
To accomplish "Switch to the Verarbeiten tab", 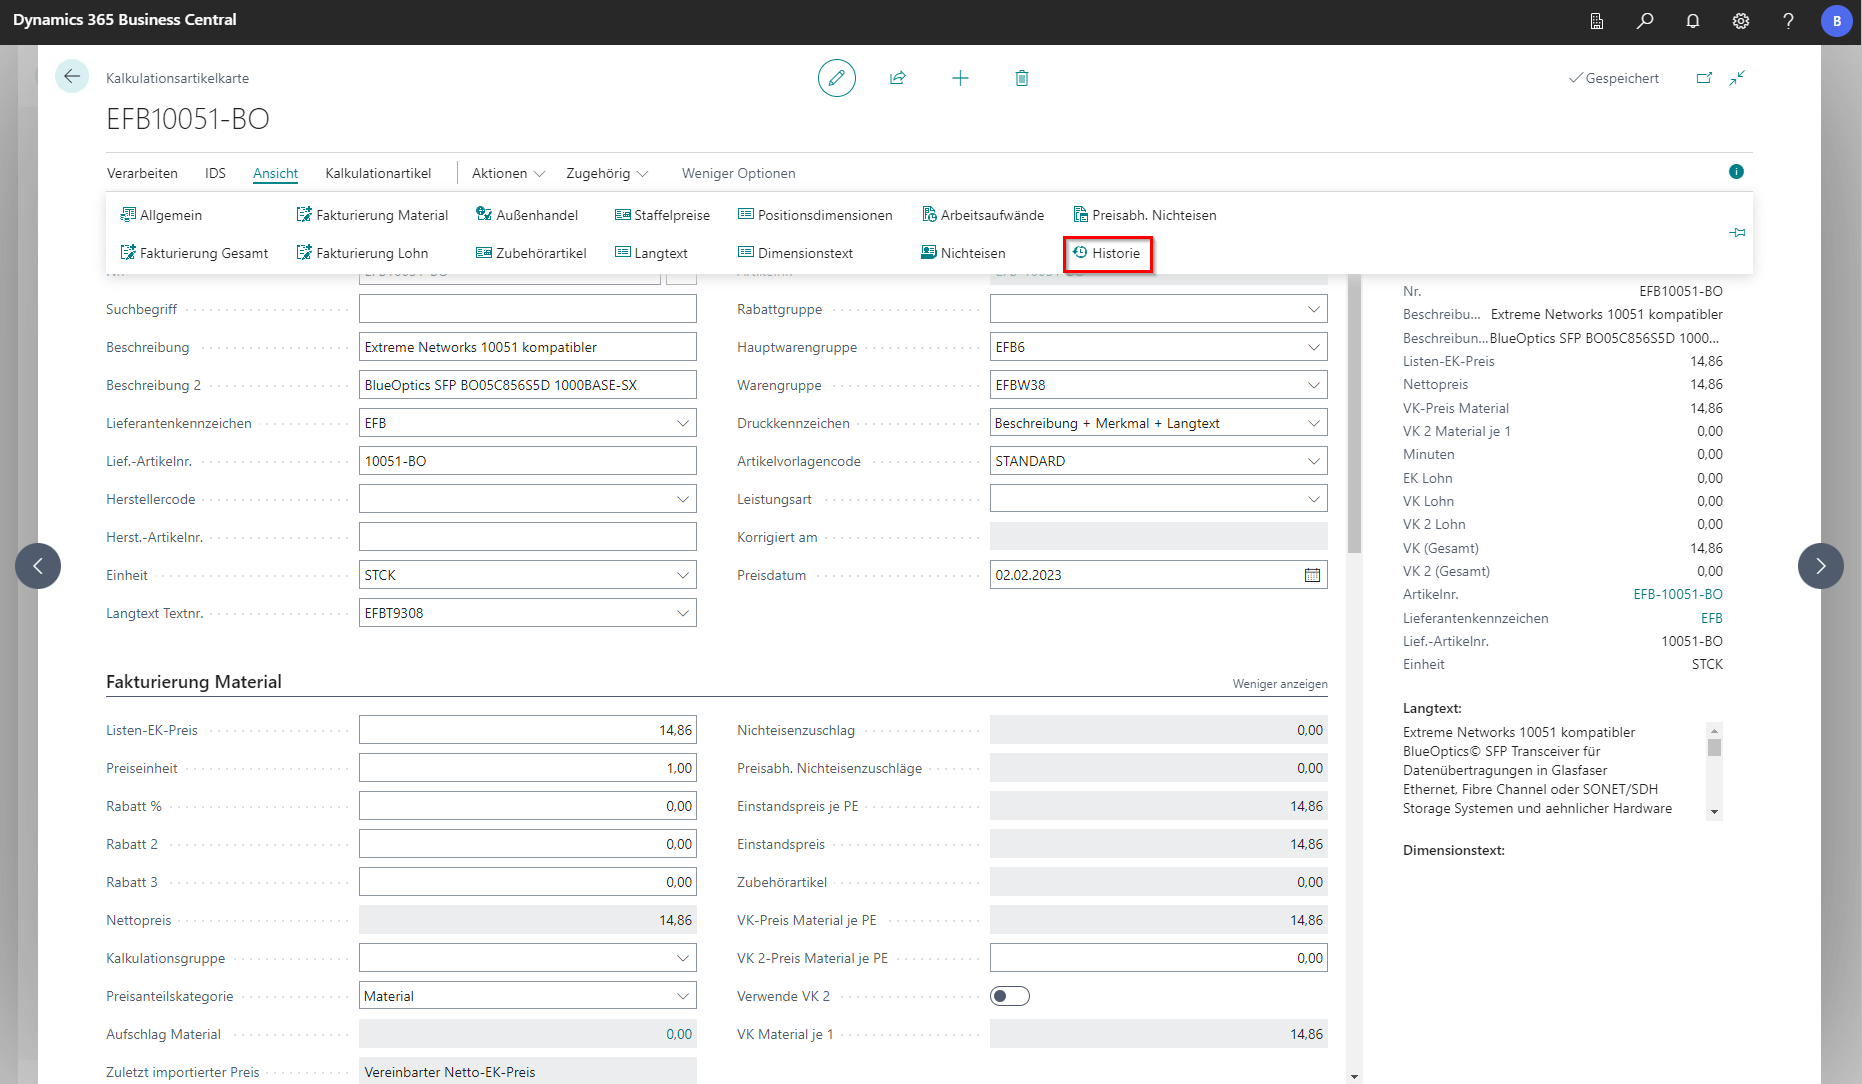I will [x=142, y=173].
